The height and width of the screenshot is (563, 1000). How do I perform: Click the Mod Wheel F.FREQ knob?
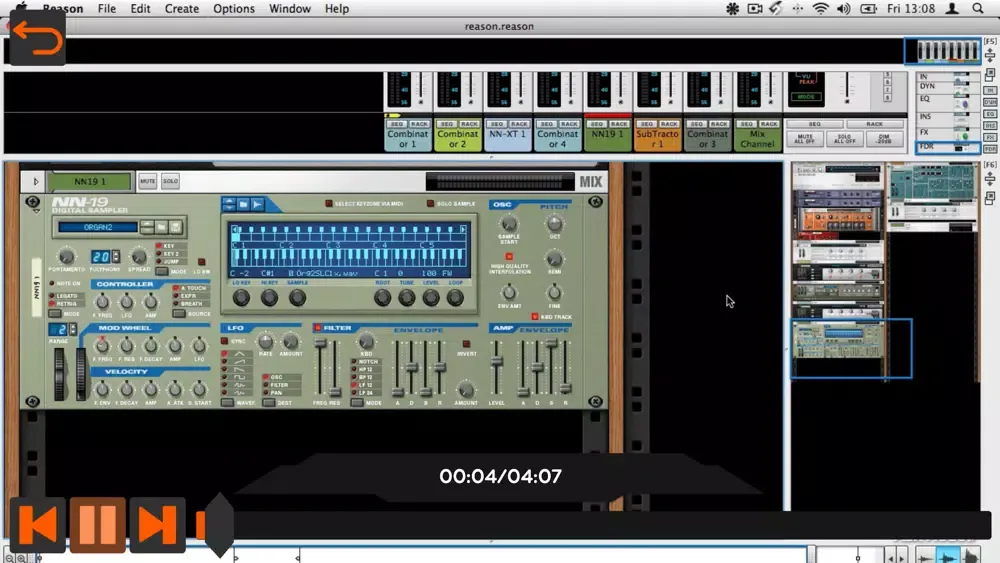point(102,346)
